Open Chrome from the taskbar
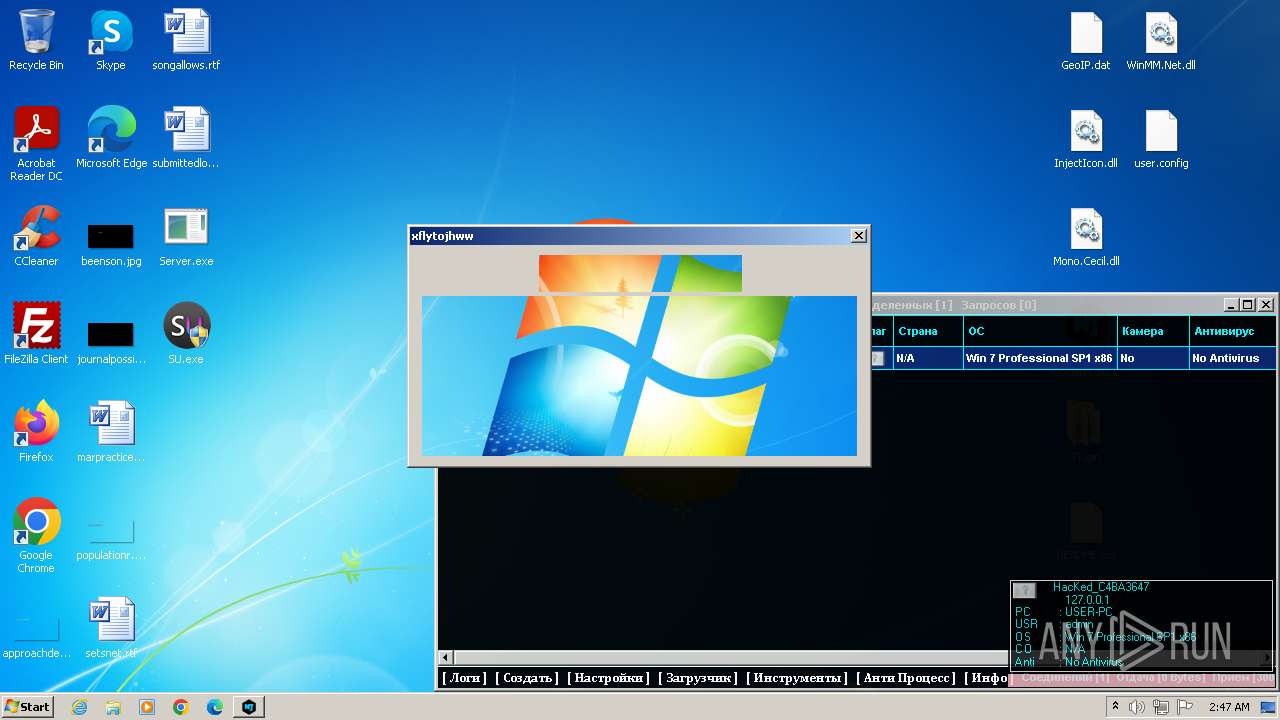Viewport: 1280px width, 720px height. point(181,707)
